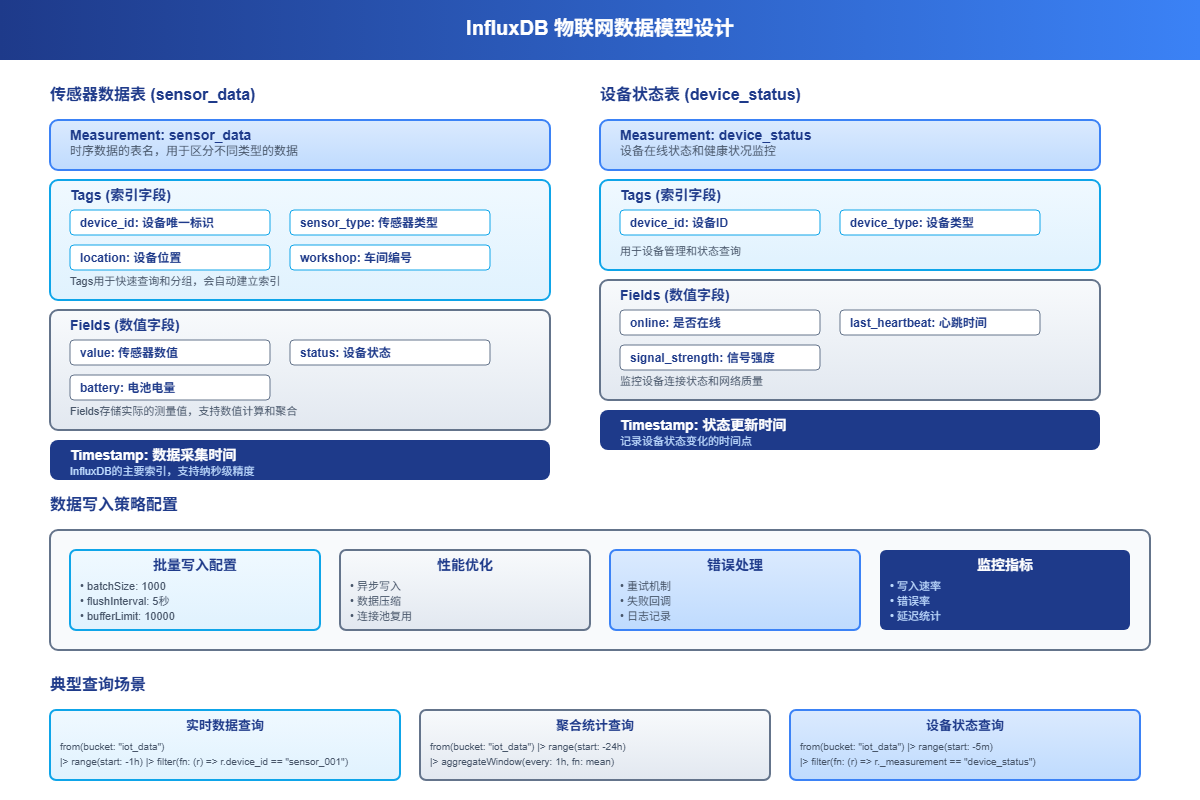The image size is (1200, 800).
Task: Click the 性能优化 panel
Action: click(465, 590)
